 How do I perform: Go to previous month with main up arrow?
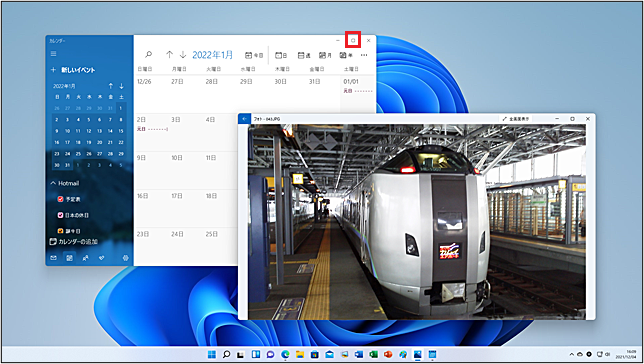169,54
